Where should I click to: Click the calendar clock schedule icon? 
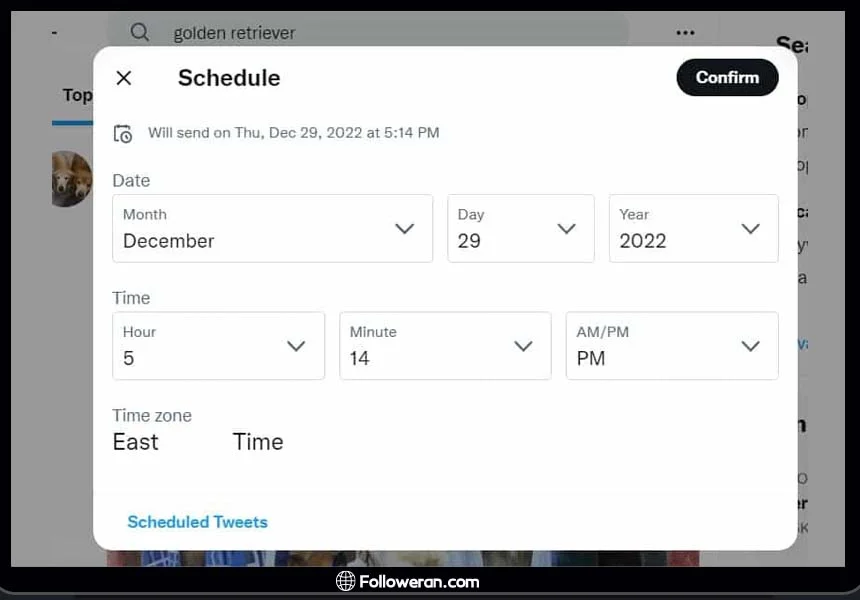click(x=123, y=133)
